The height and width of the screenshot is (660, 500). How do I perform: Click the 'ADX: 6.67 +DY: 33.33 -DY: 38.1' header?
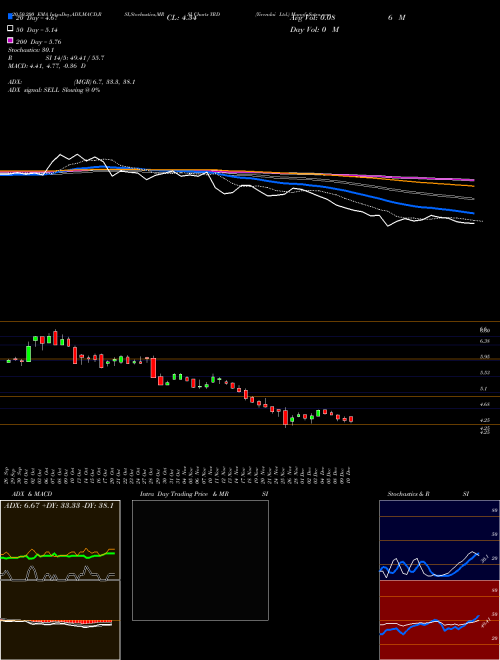[59, 506]
